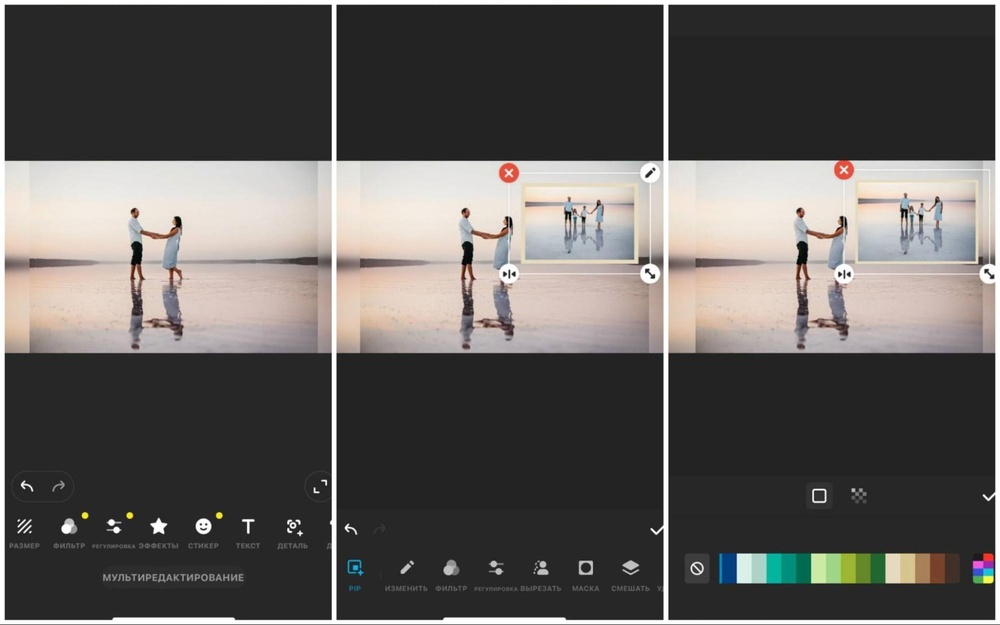Open the СМЕШАТЬ blend layers tool
The image size is (1000, 625).
(x=630, y=573)
